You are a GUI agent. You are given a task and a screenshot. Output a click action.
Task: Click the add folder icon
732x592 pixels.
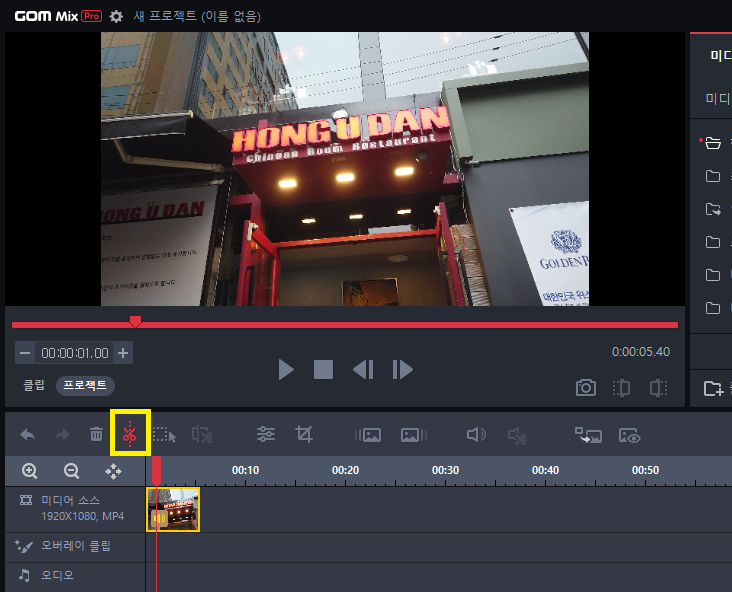(x=713, y=388)
